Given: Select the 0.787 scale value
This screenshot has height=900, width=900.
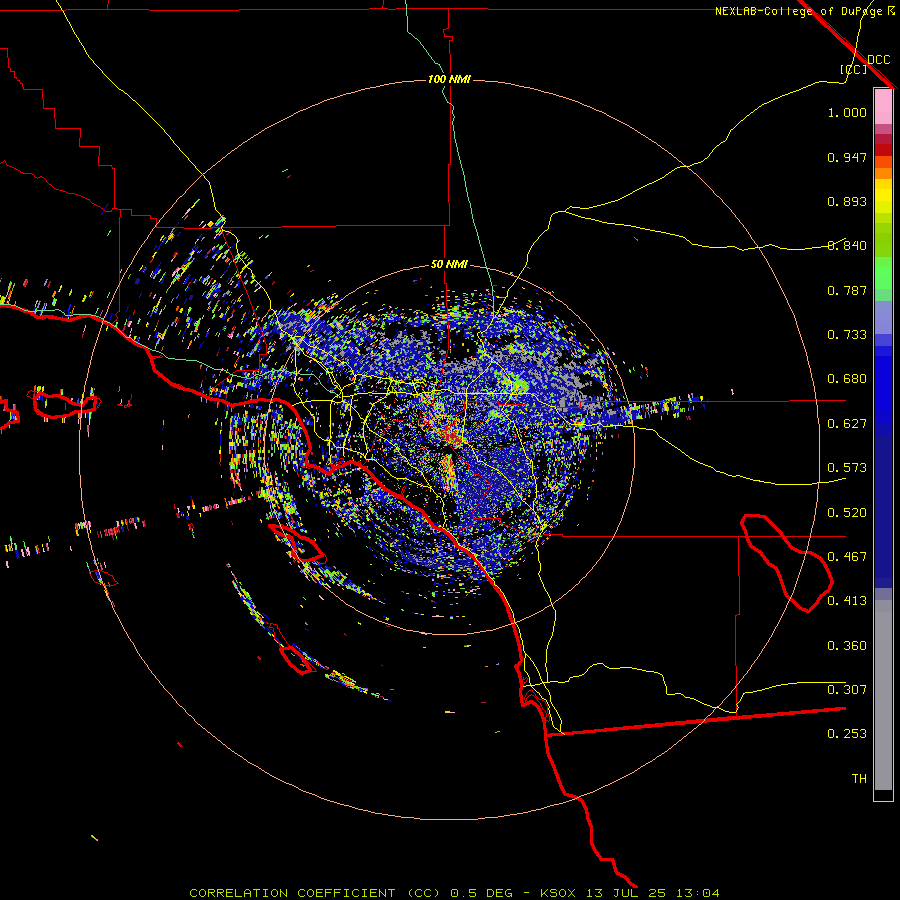Looking at the screenshot, I should (847, 290).
